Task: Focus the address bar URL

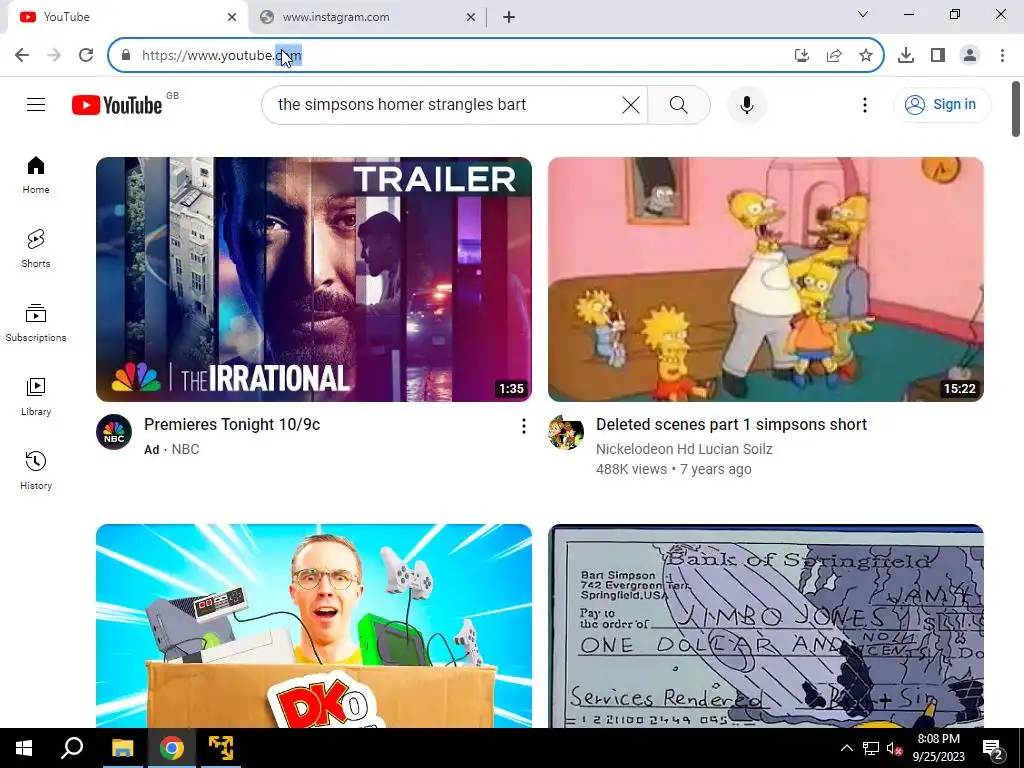Action: (457, 55)
